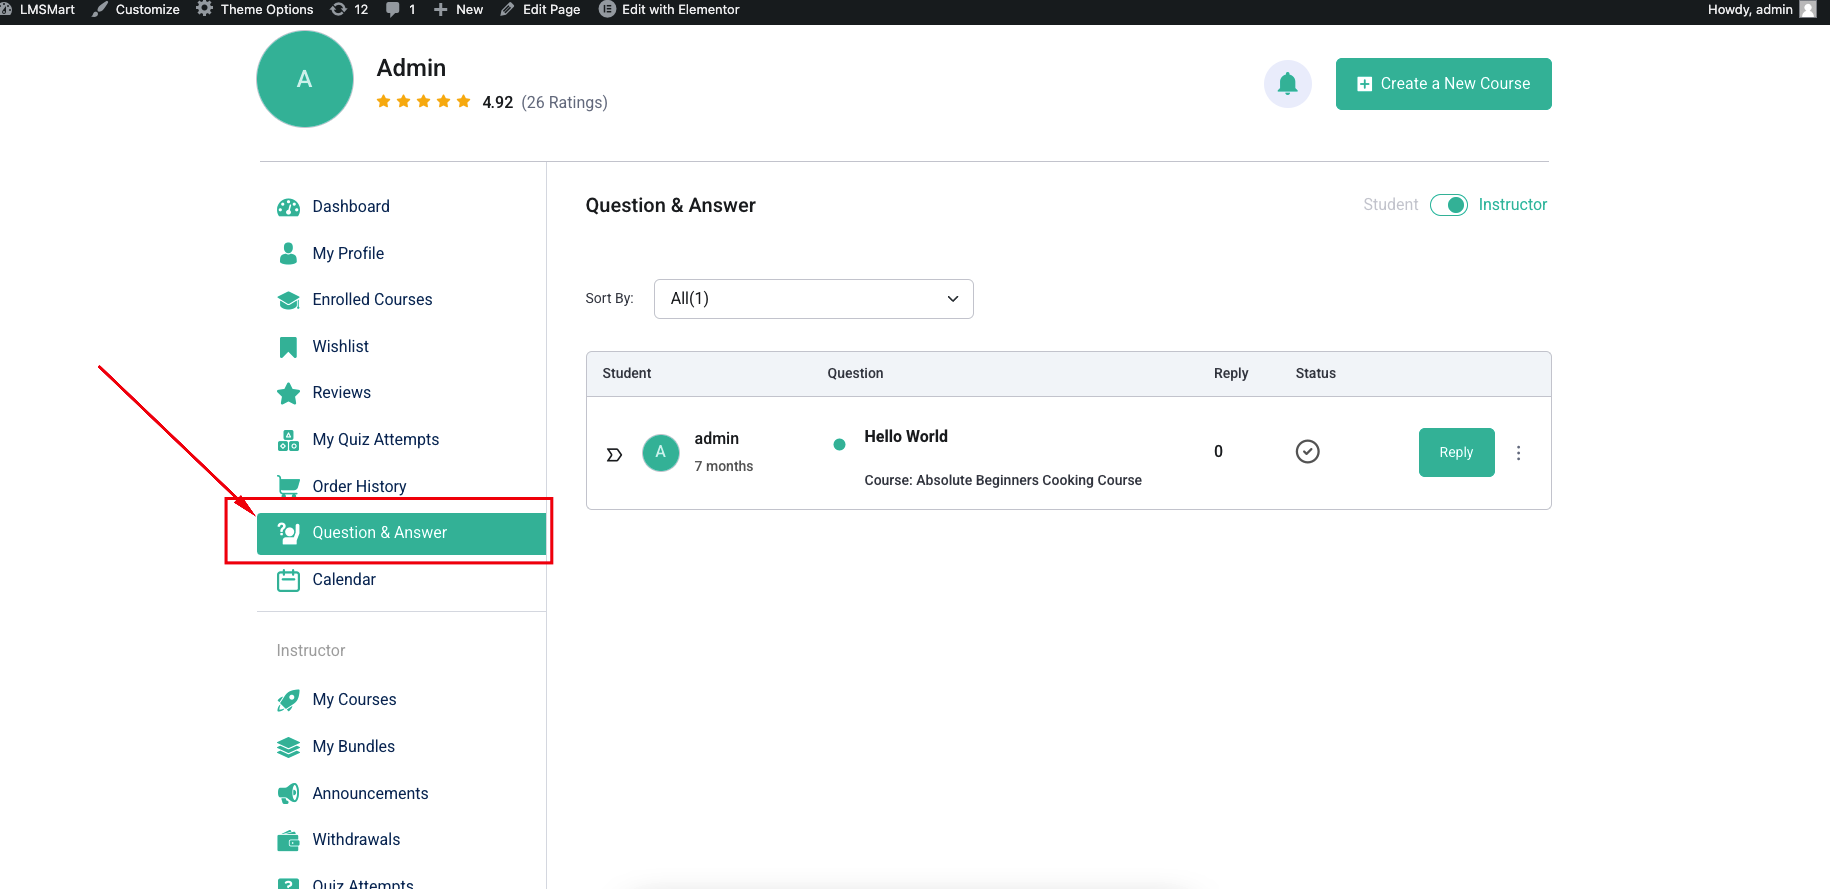Screen dimensions: 1830x889
Task: Click the notification bell icon
Action: point(1287,84)
